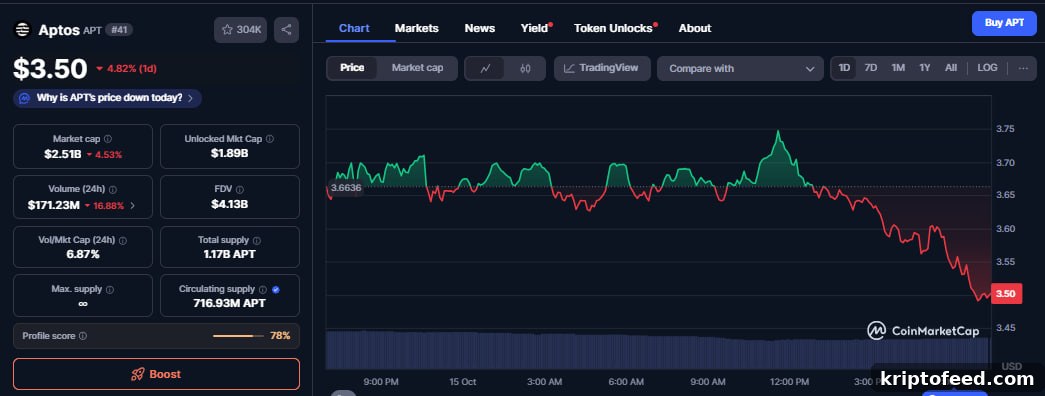Click the 15 Oct date label on axis
This screenshot has width=1045, height=396.
[463, 382]
